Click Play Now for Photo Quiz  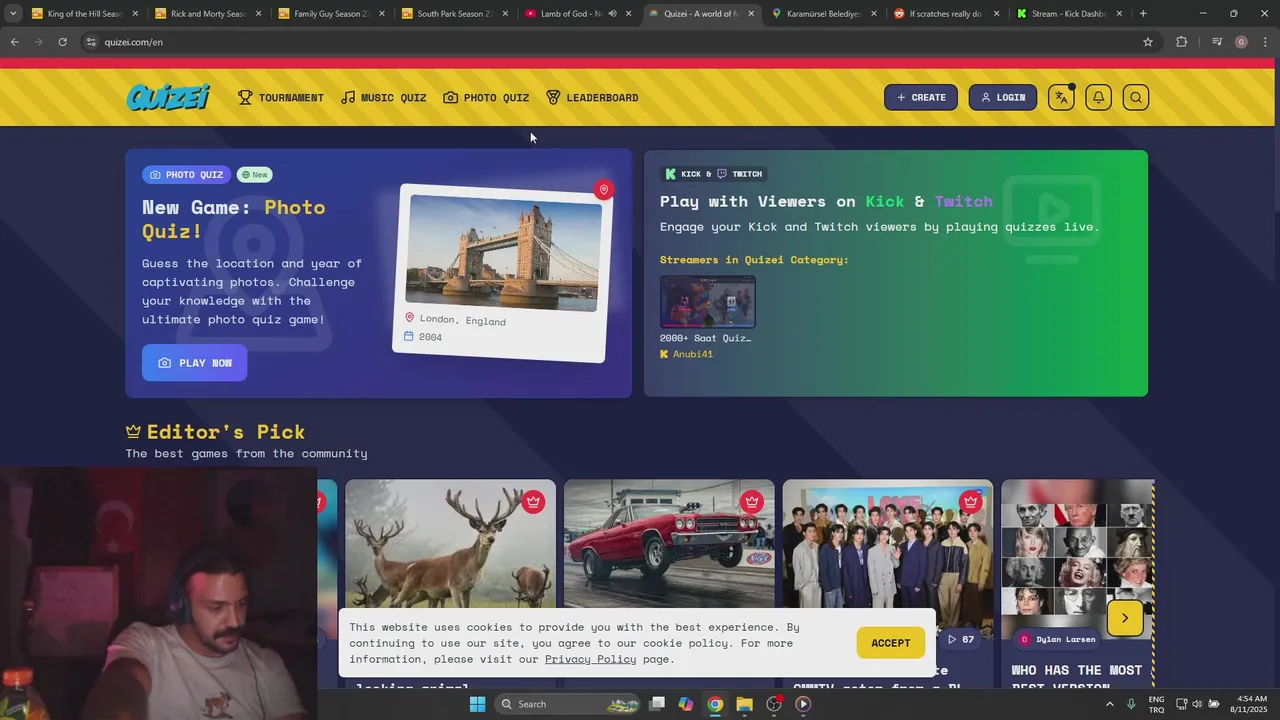pos(194,363)
